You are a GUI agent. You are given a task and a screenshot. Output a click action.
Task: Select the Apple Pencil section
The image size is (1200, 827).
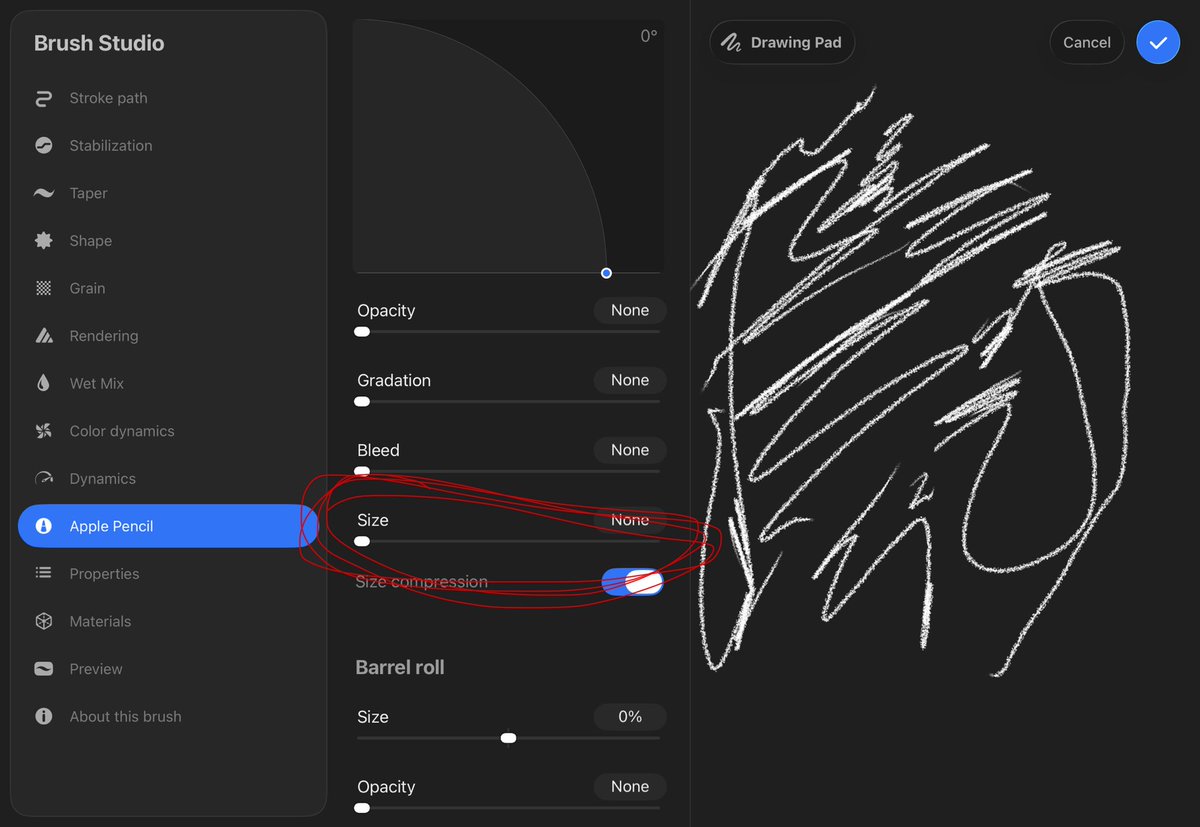168,526
